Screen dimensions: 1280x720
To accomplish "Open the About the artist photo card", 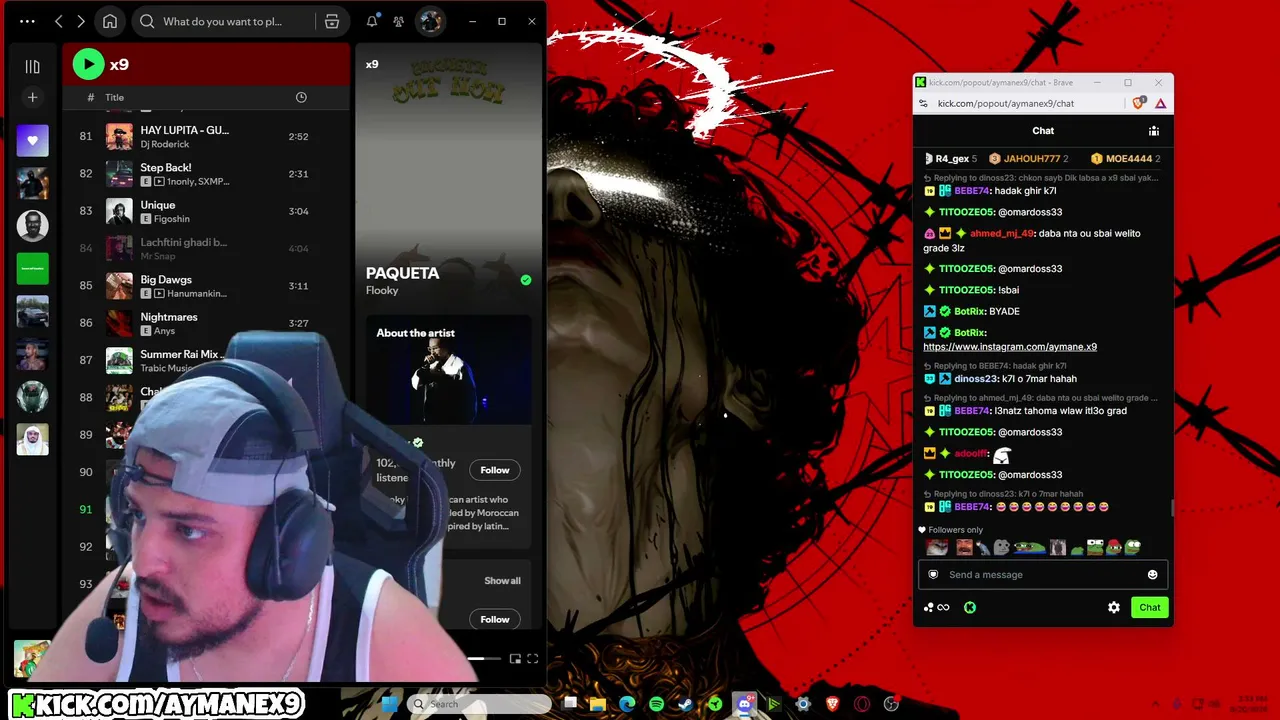I will (x=449, y=370).
